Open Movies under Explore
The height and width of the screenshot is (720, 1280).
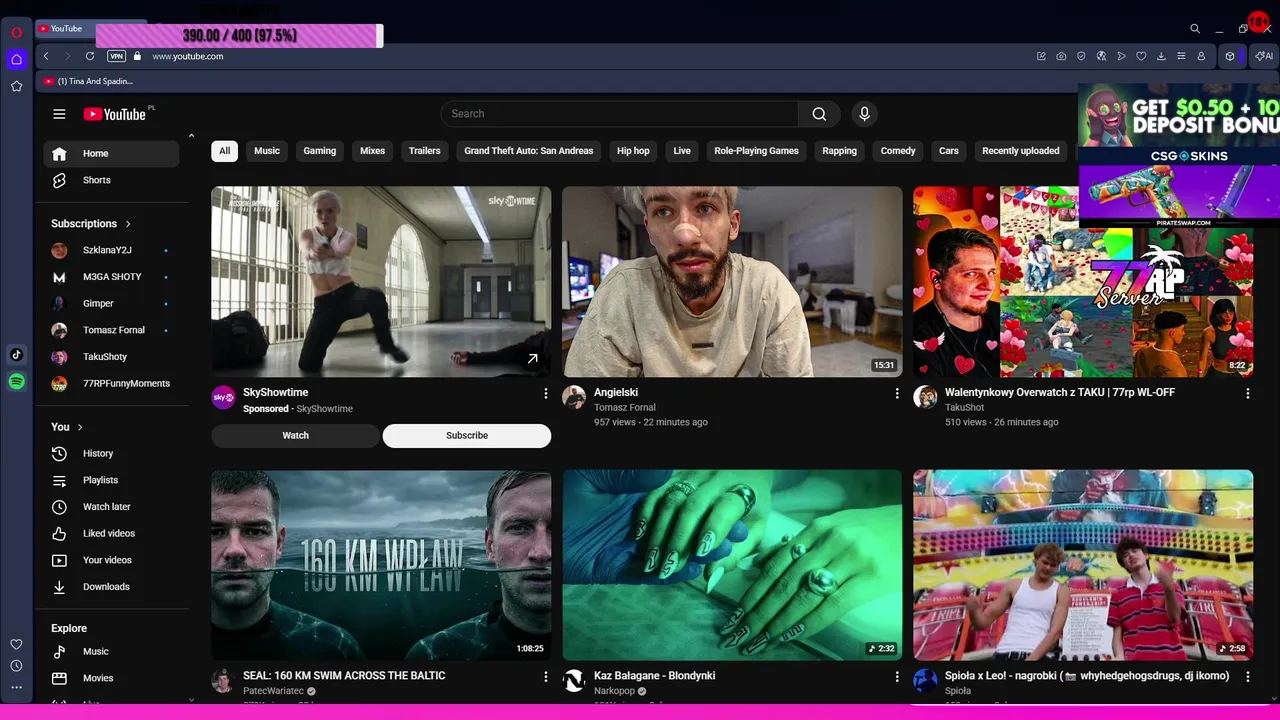[111, 678]
